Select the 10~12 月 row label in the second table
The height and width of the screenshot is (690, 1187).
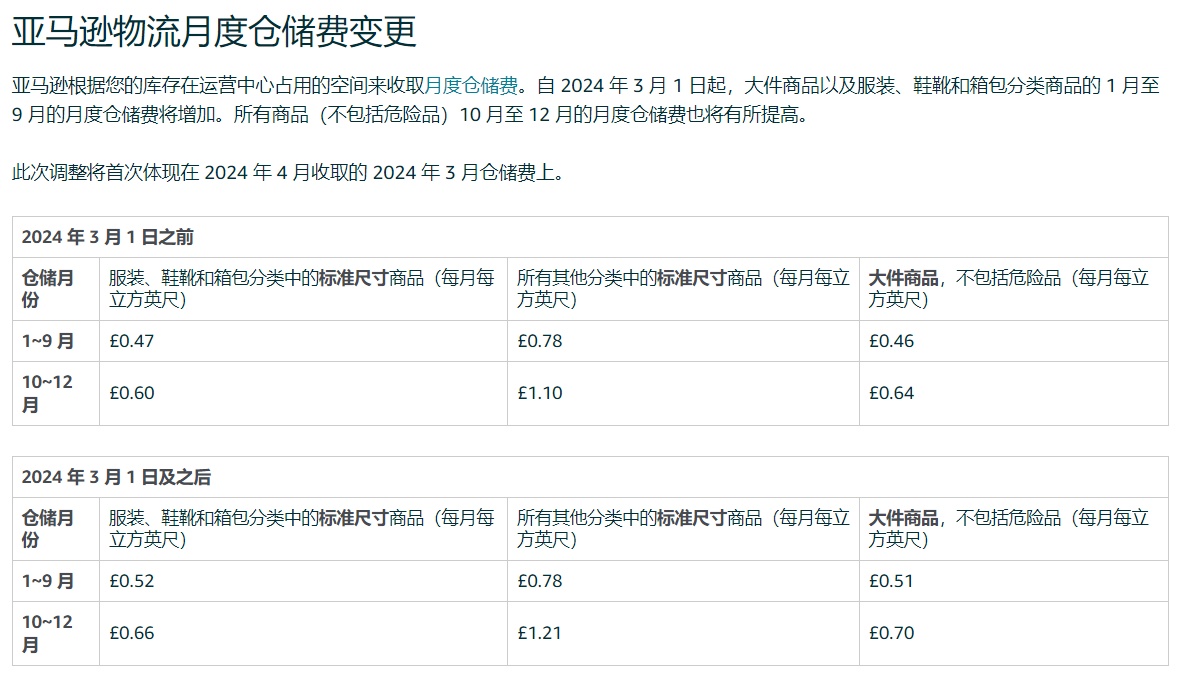(x=48, y=633)
